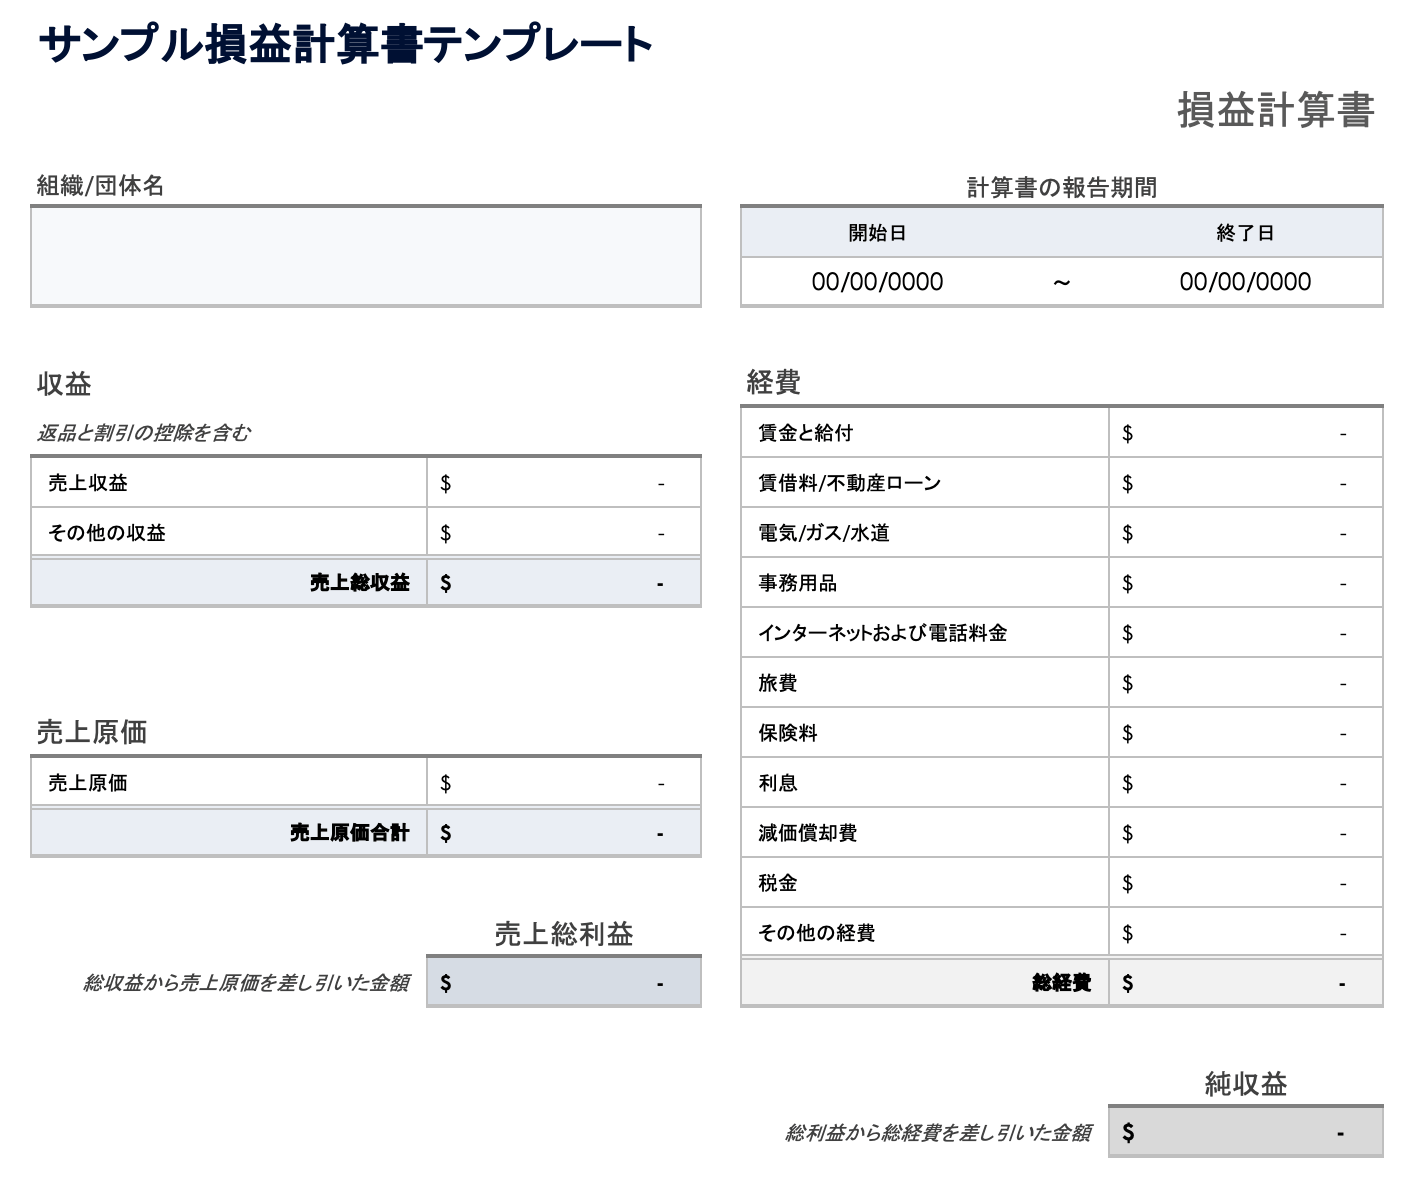1410x1182 pixels.
Task: Click the 売上総利益 amount cell
Action: 564,982
